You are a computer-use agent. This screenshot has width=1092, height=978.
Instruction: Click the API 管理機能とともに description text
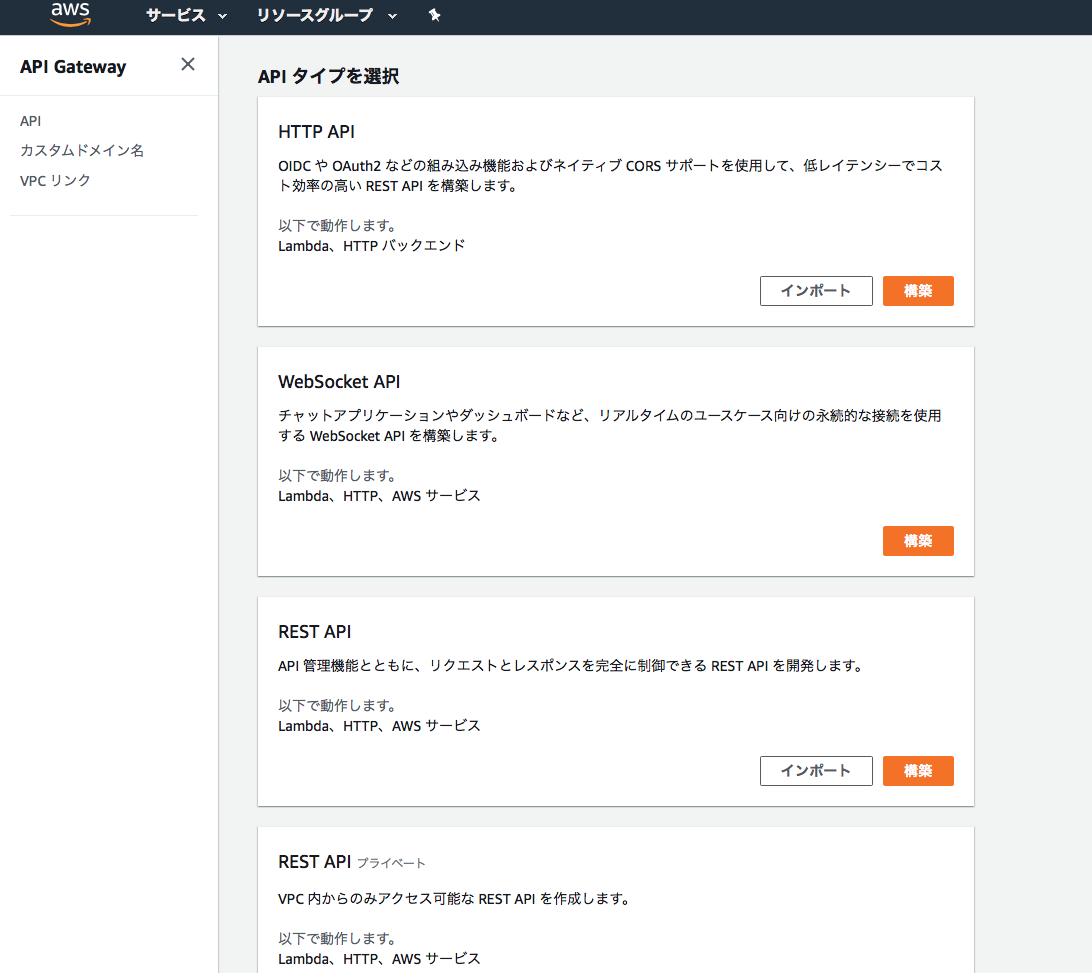(x=570, y=666)
